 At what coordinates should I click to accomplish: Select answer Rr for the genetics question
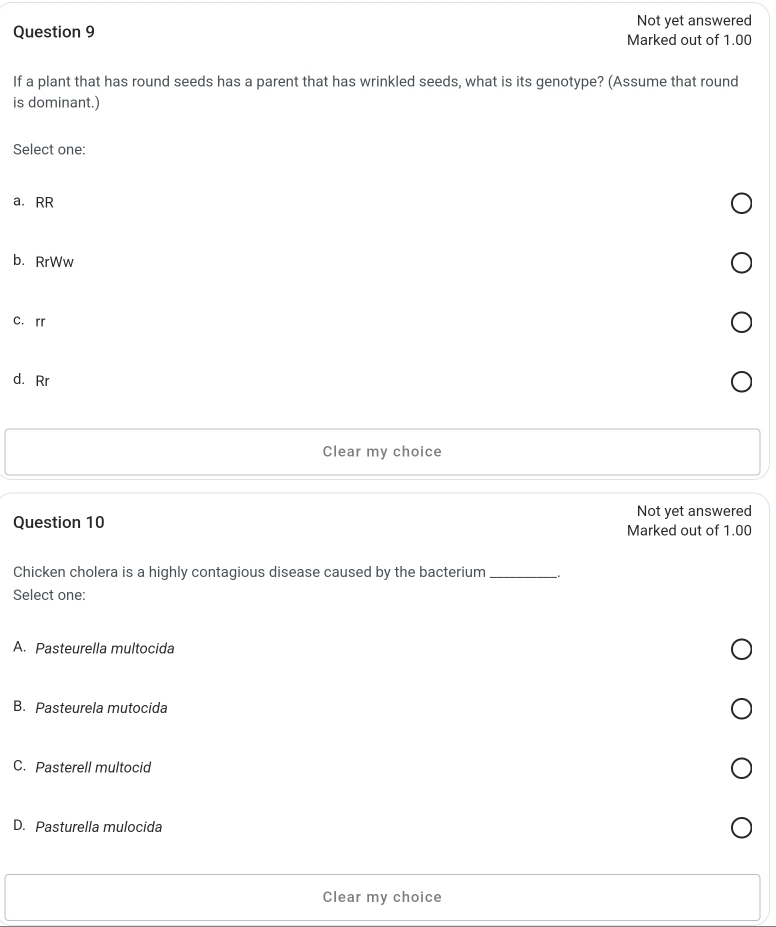coord(741,381)
